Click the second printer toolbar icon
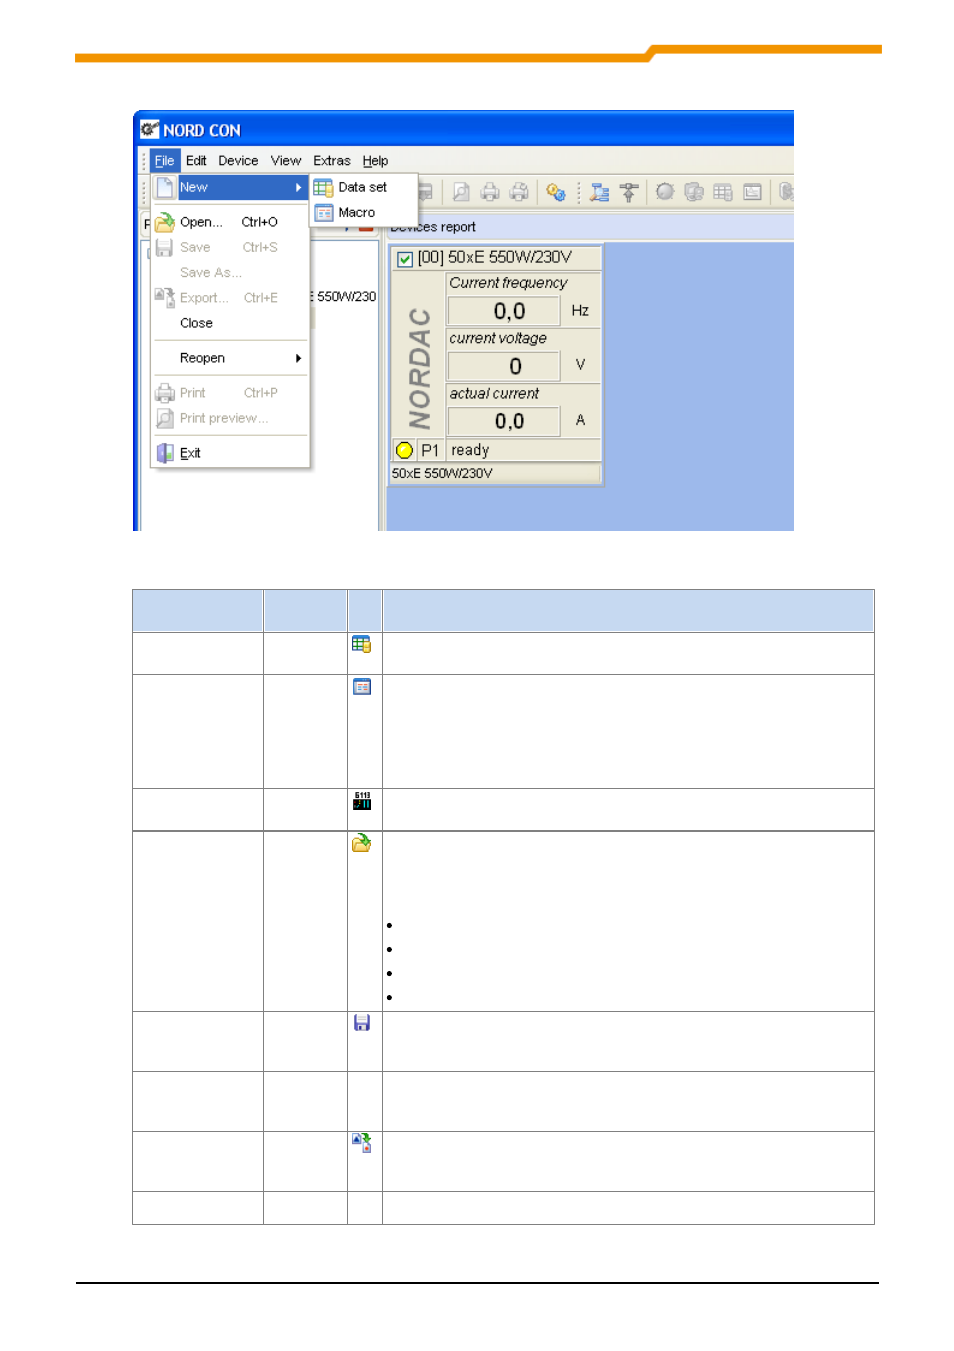Screen dimensions: 954x1351 tap(519, 192)
